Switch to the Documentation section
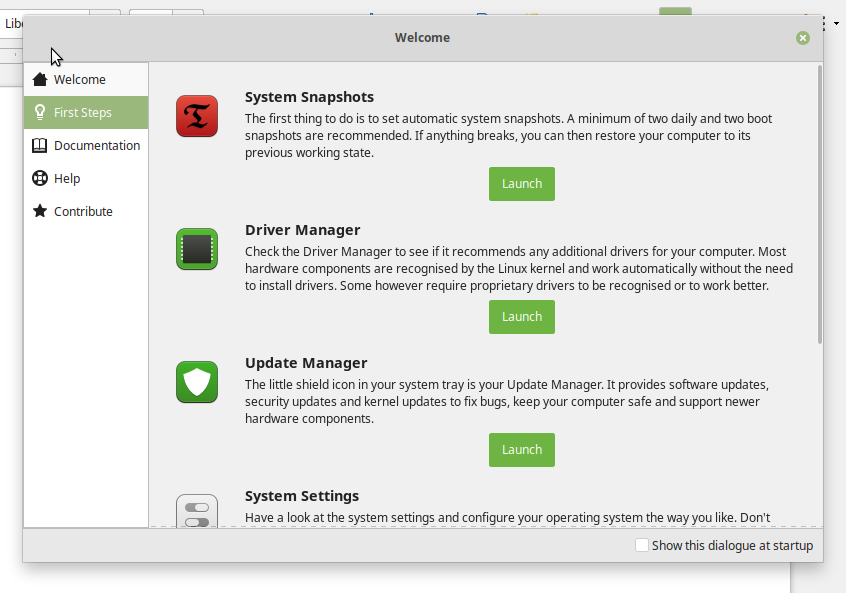Image resolution: width=846 pixels, height=593 pixels. point(86,146)
